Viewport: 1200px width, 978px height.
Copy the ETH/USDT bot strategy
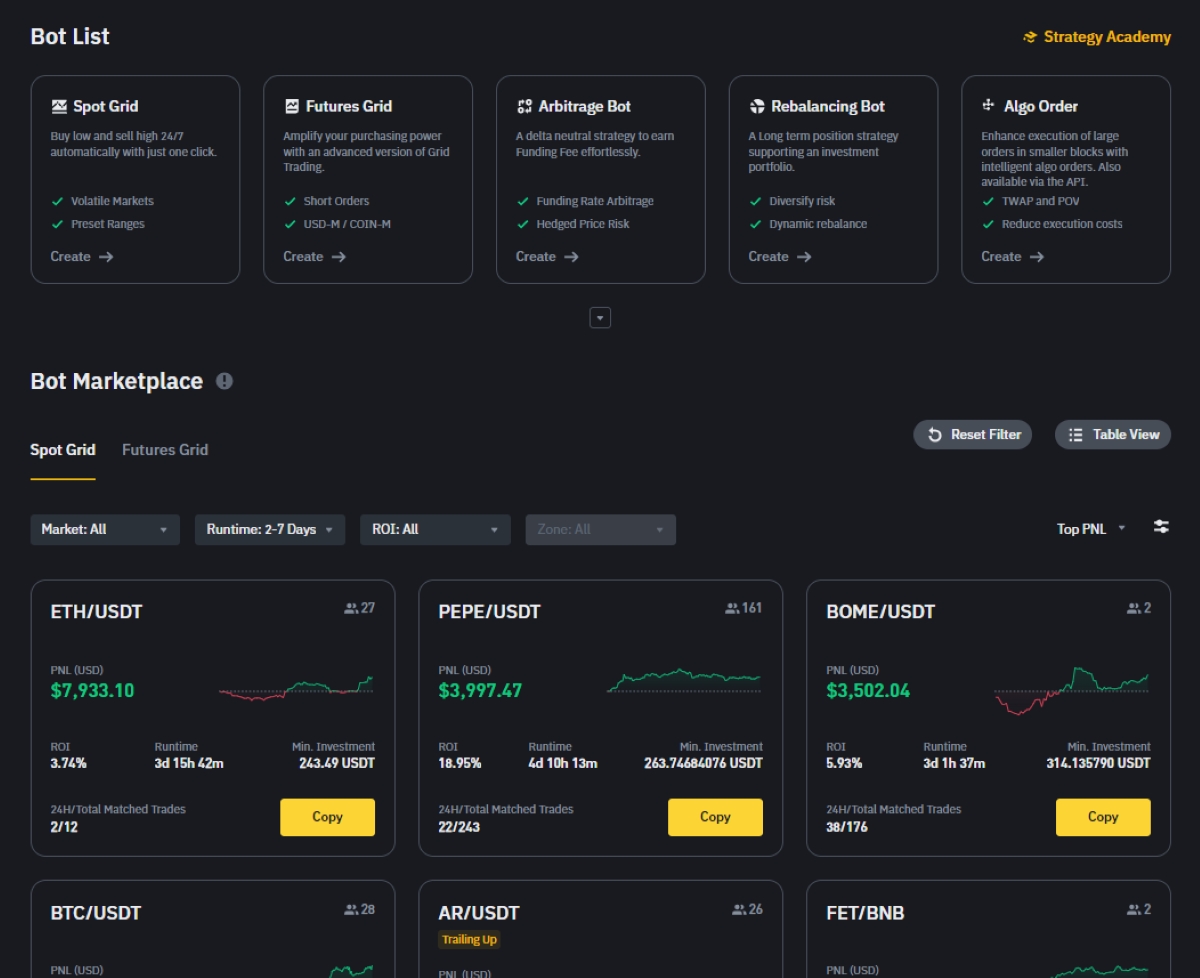pyautogui.click(x=327, y=817)
